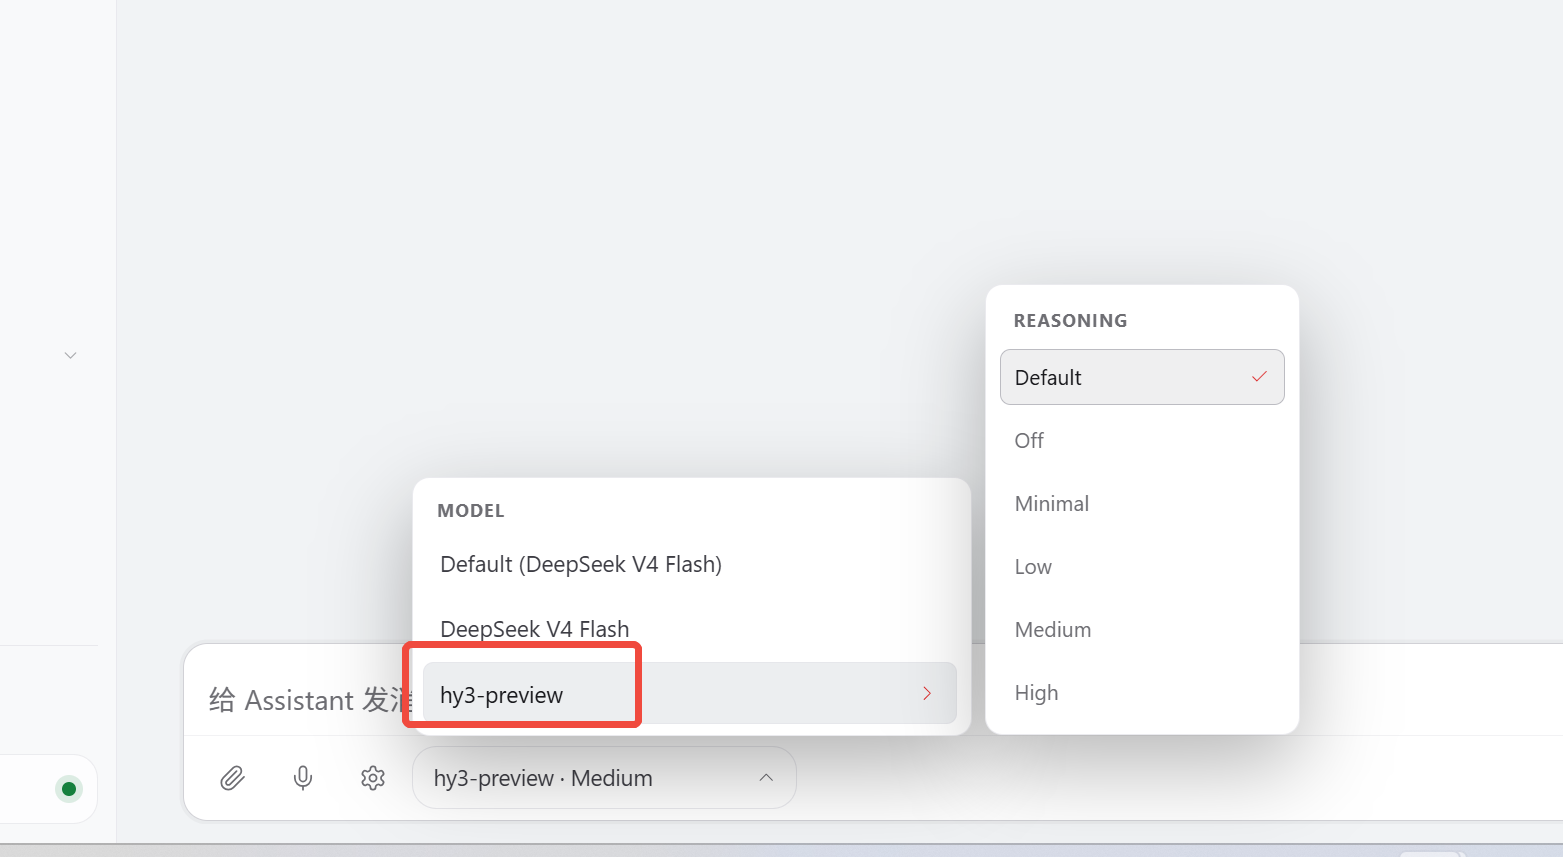The width and height of the screenshot is (1563, 857).
Task: Collapse the left sidebar chevron
Action: click(70, 355)
